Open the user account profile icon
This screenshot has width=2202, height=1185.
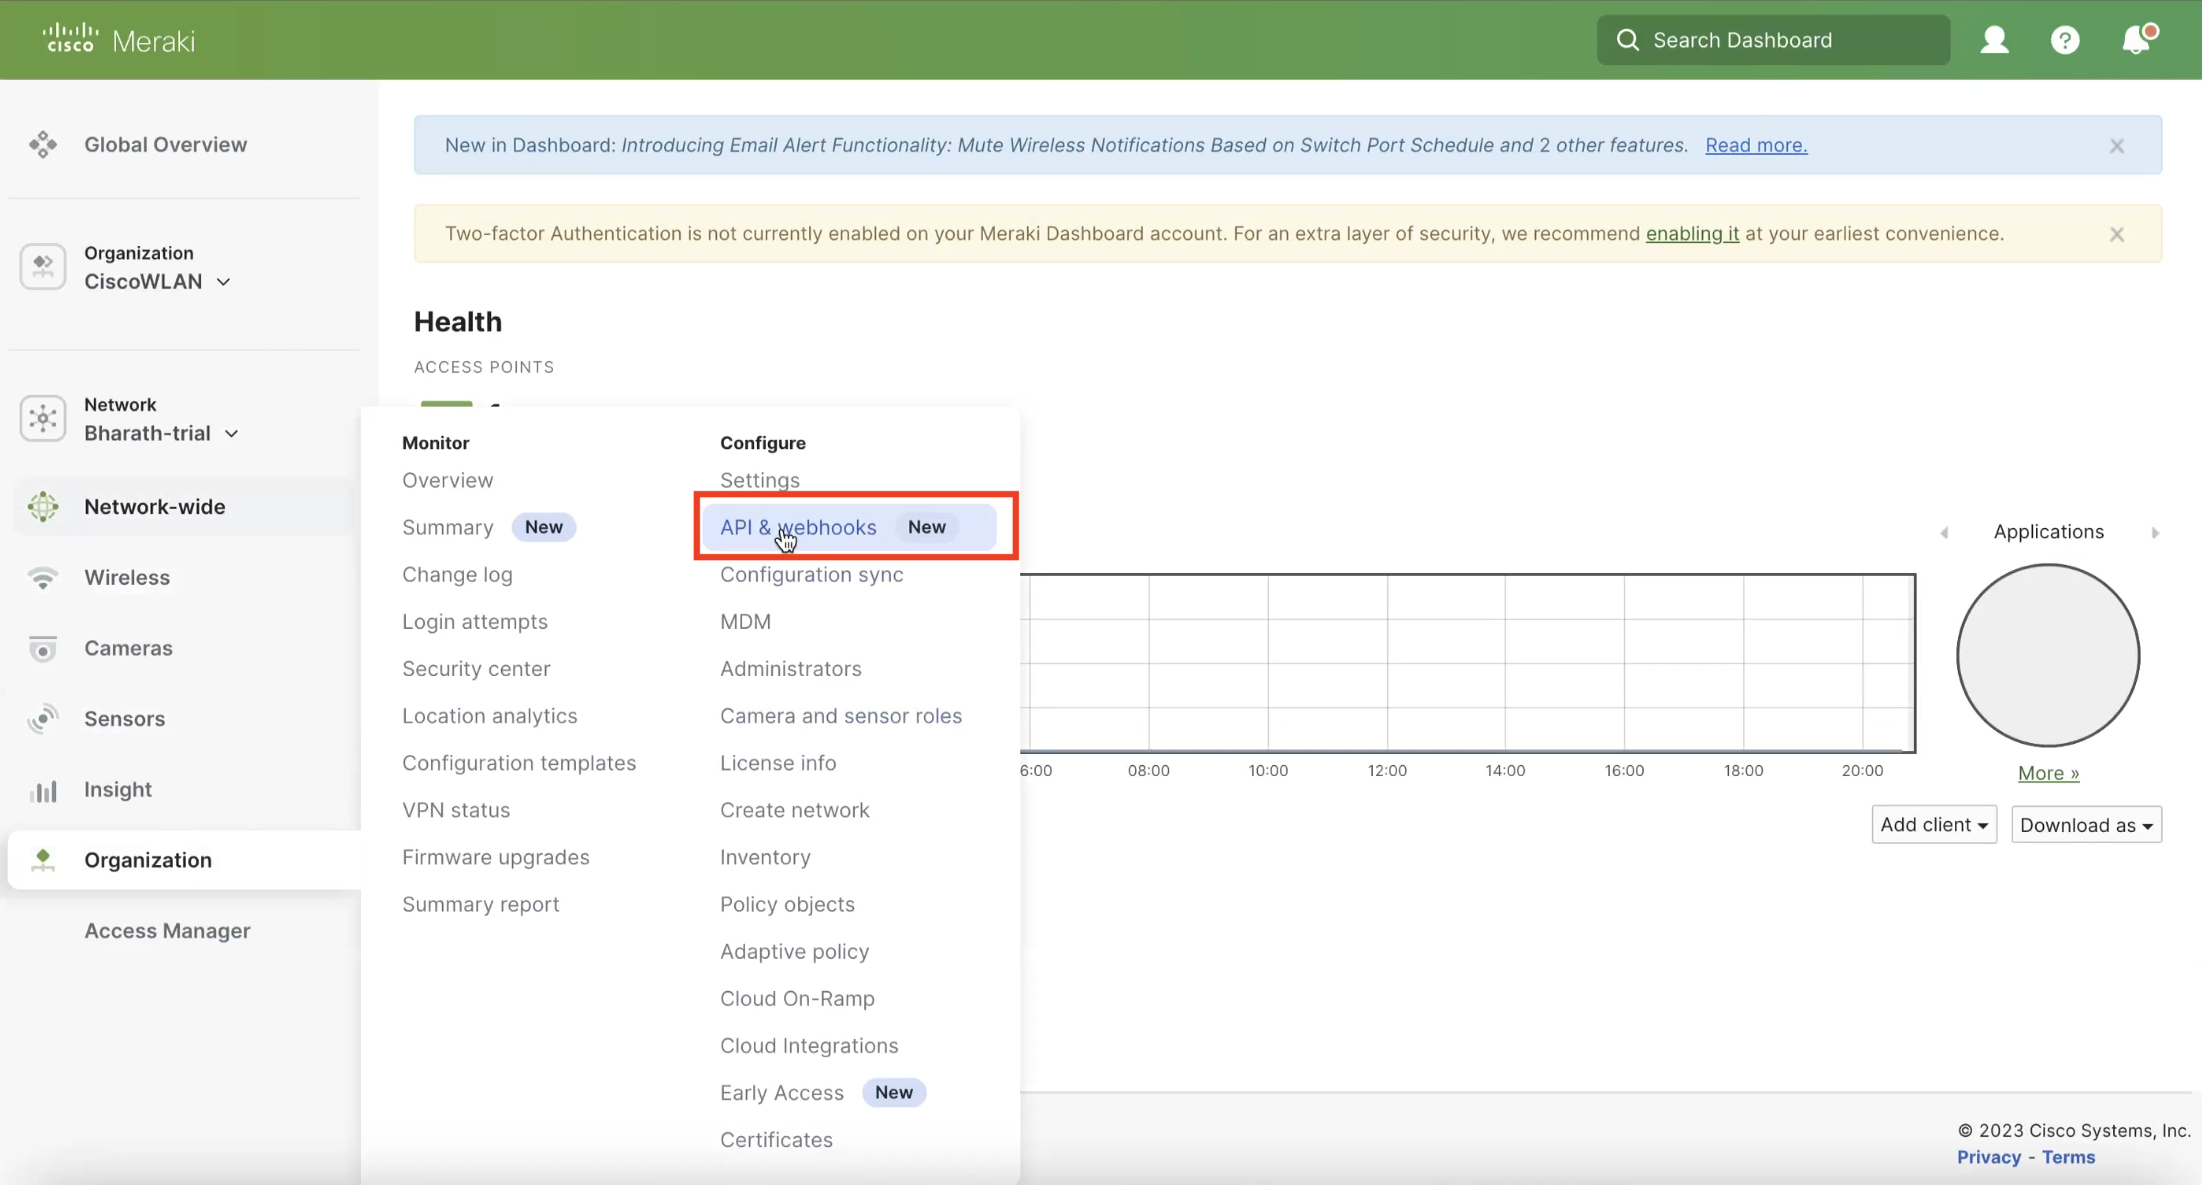[1994, 40]
